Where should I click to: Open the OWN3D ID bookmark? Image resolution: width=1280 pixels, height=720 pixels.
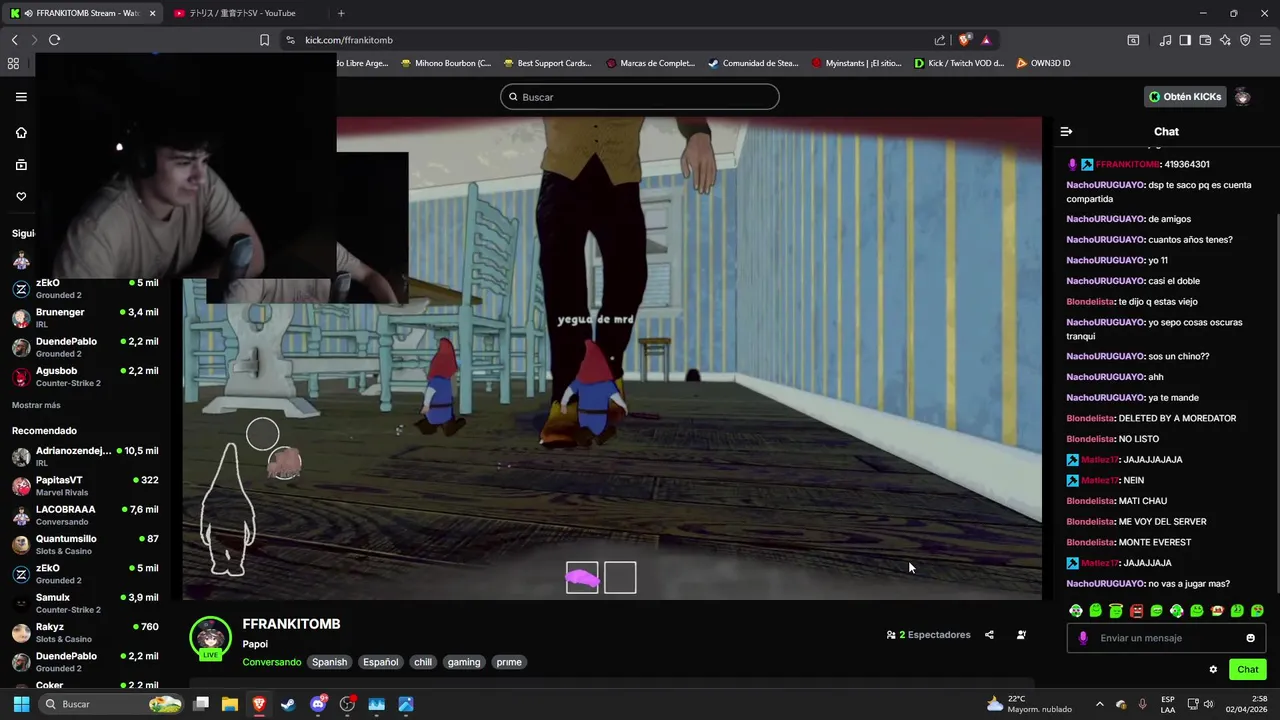tap(1043, 63)
